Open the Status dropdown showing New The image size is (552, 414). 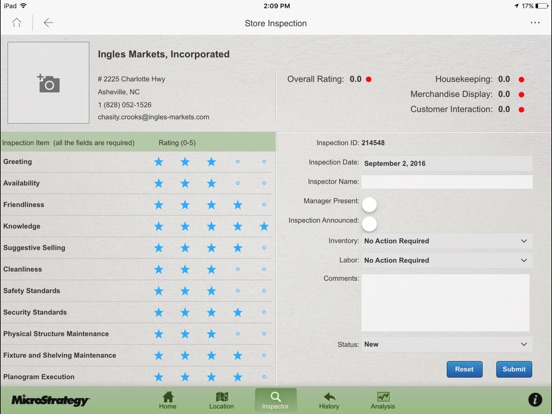(447, 344)
